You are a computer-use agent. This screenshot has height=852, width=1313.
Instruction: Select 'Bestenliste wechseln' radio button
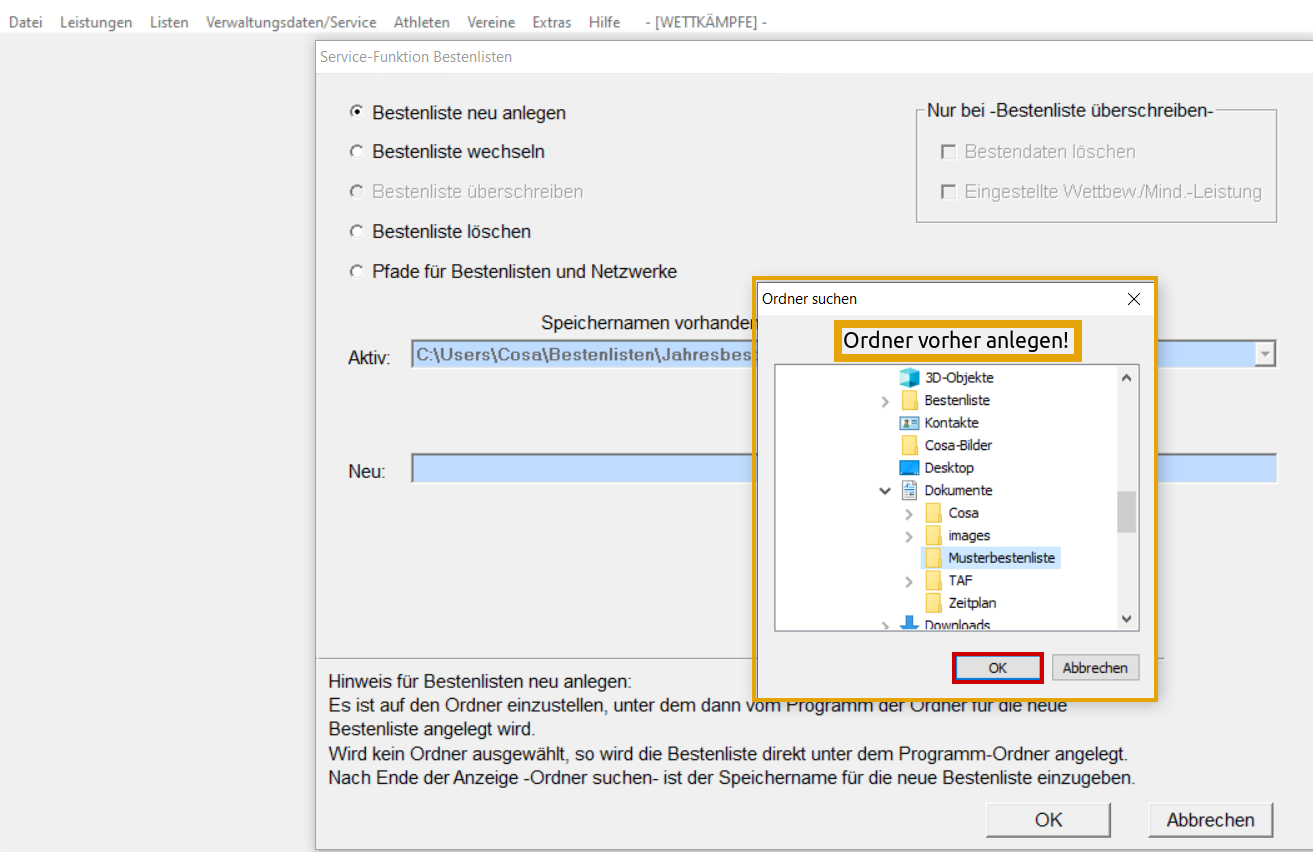point(356,152)
